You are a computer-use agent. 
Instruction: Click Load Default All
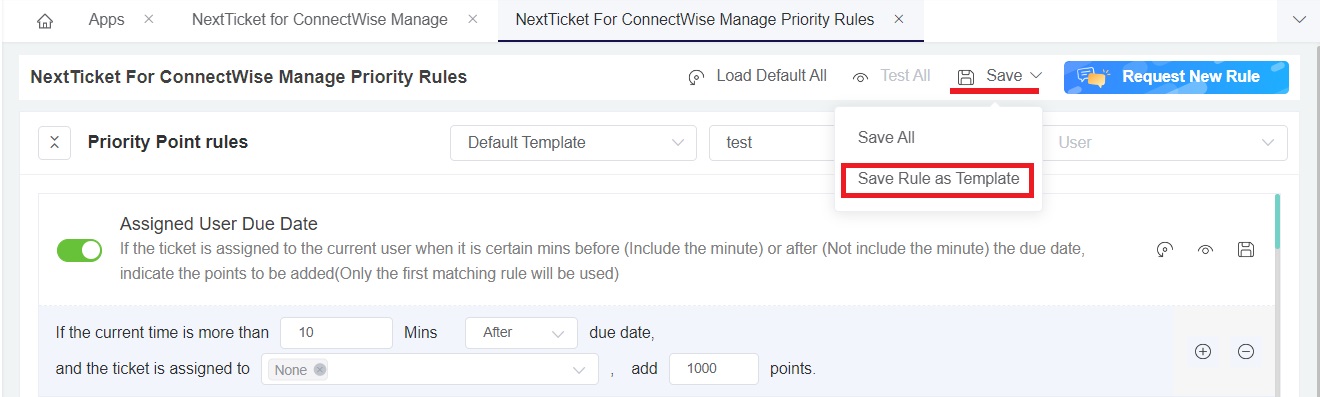758,76
